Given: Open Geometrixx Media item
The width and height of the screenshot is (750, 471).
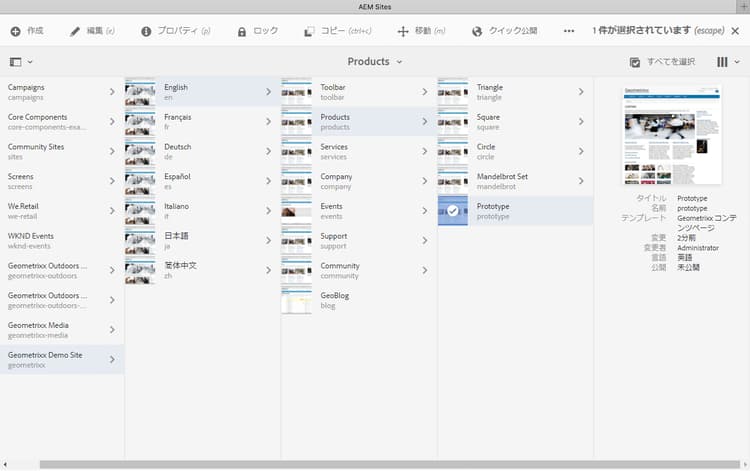Looking at the screenshot, I should coord(62,329).
